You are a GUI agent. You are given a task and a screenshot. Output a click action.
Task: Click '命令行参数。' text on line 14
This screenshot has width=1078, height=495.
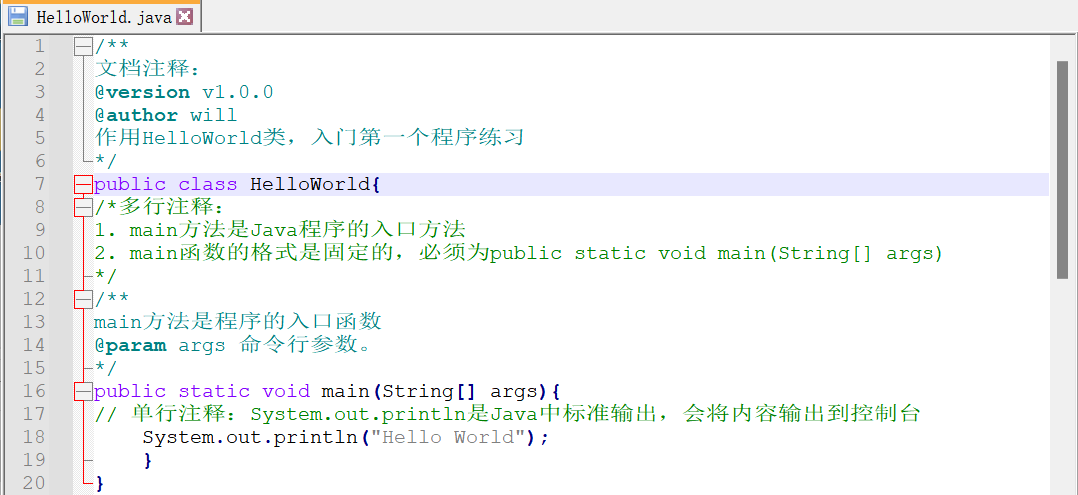(306, 345)
